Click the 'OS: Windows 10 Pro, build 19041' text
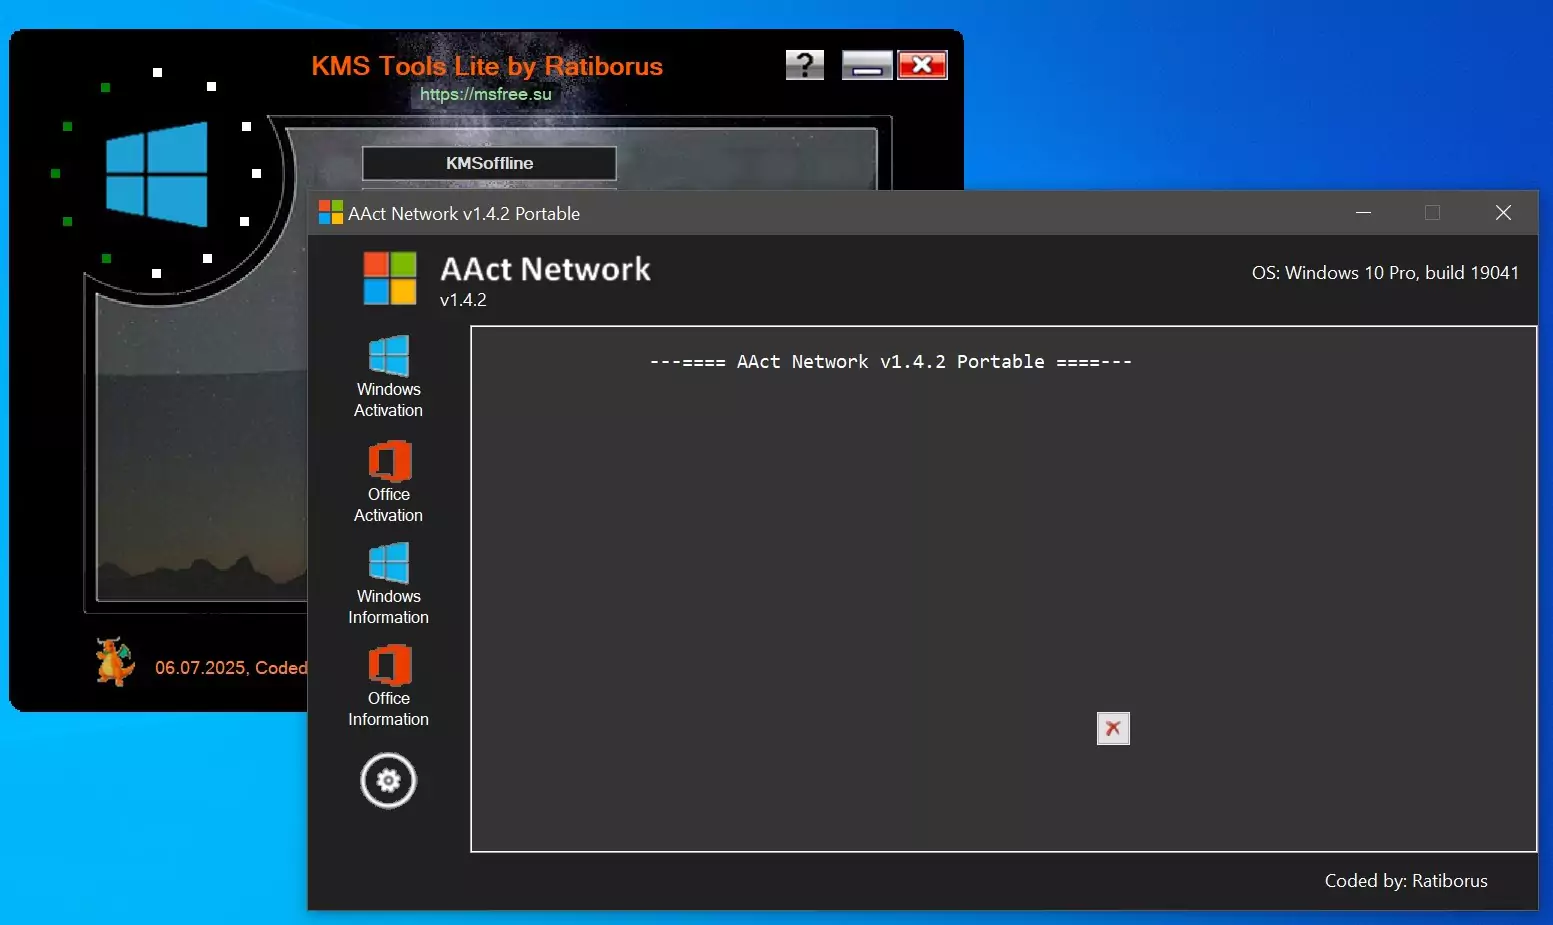Screen dimensions: 1553x925 1385,273
